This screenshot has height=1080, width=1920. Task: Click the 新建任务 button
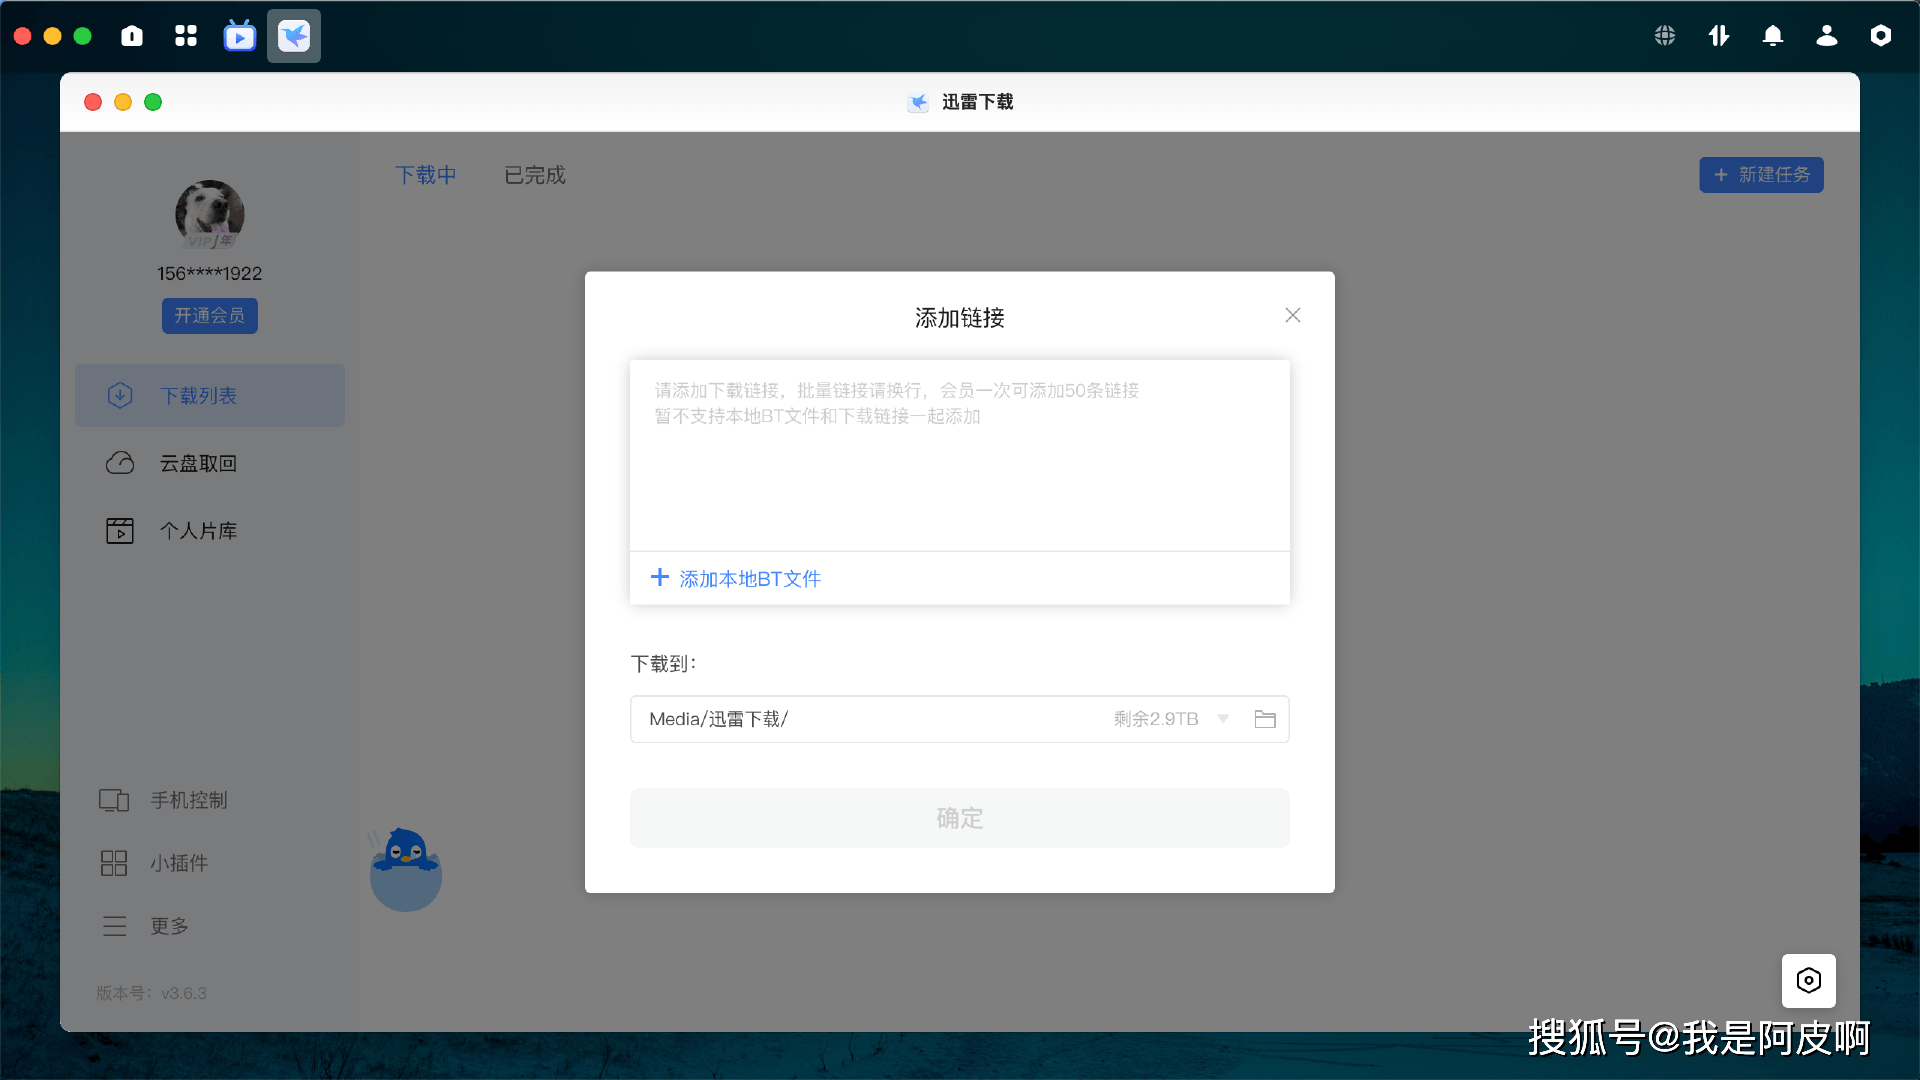[x=1761, y=174]
